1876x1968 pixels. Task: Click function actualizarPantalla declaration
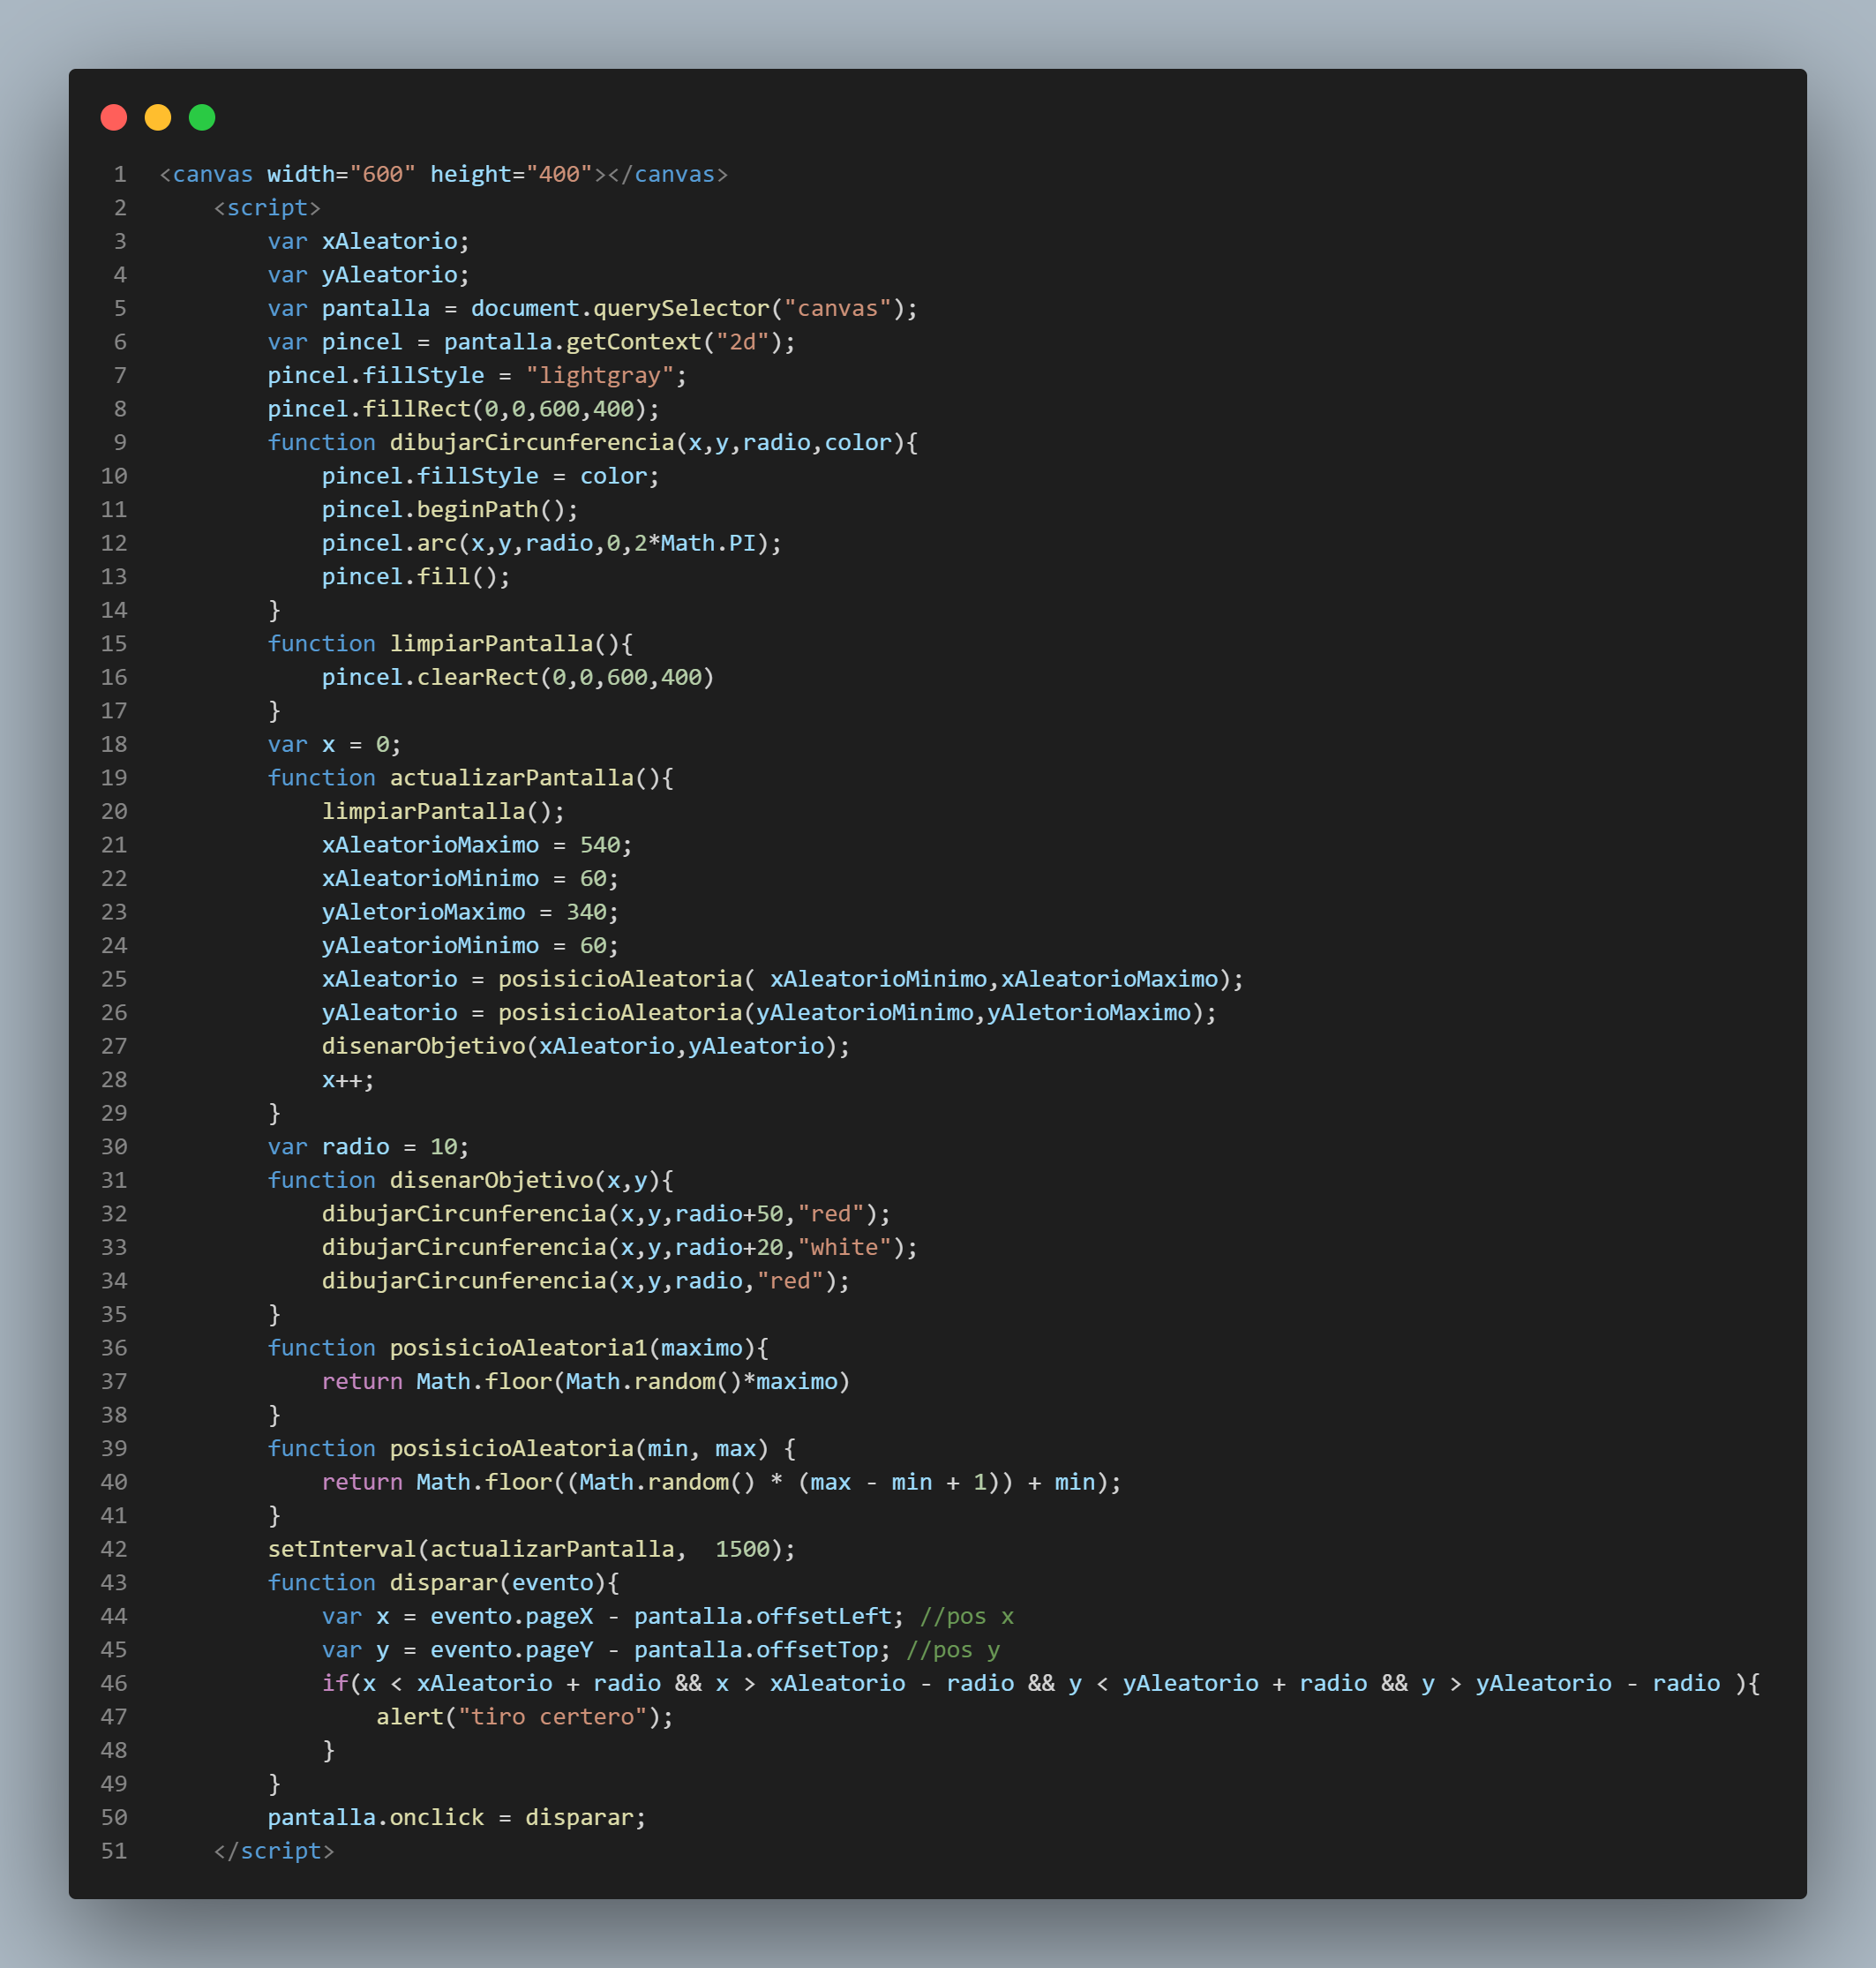click(x=470, y=778)
